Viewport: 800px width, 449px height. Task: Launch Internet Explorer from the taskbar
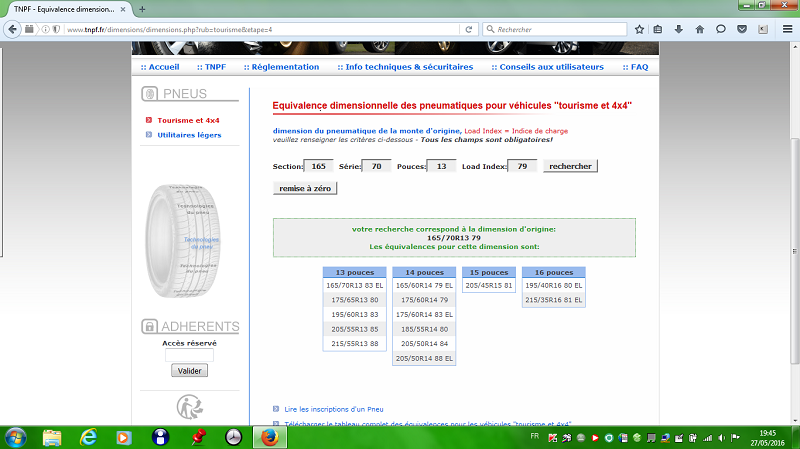click(x=89, y=437)
